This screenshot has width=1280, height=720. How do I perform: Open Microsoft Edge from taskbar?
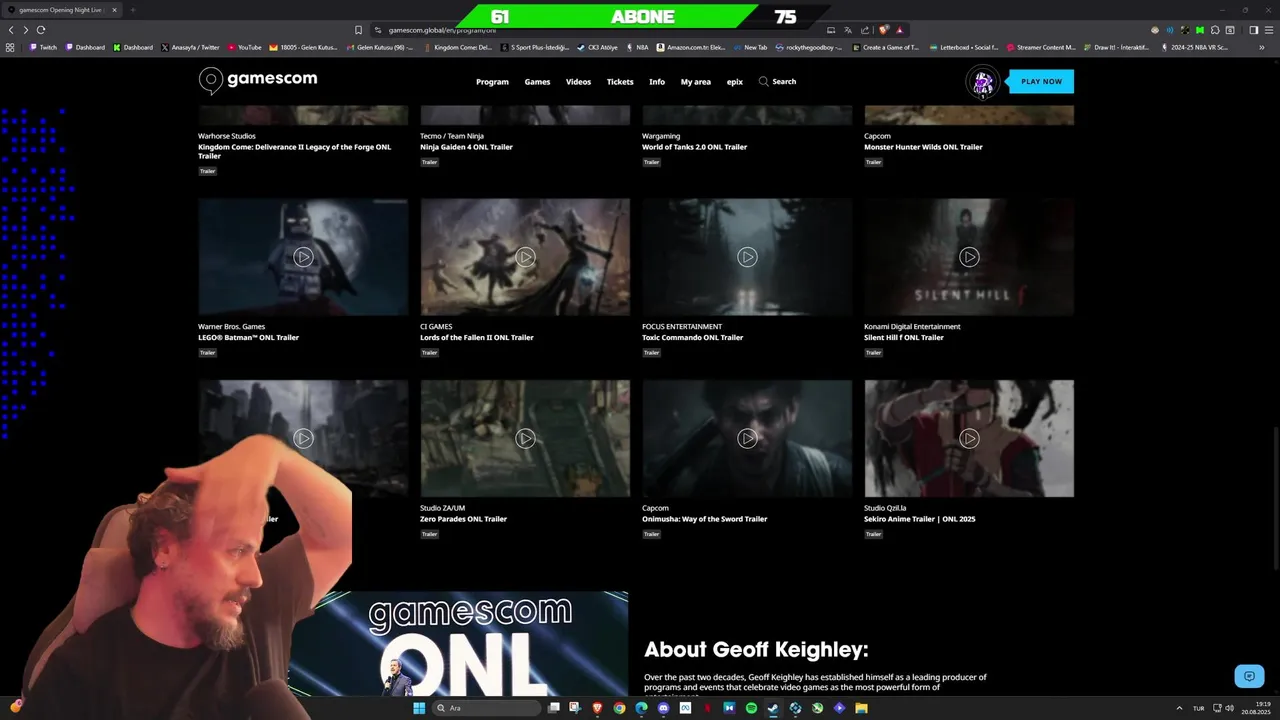click(x=641, y=708)
